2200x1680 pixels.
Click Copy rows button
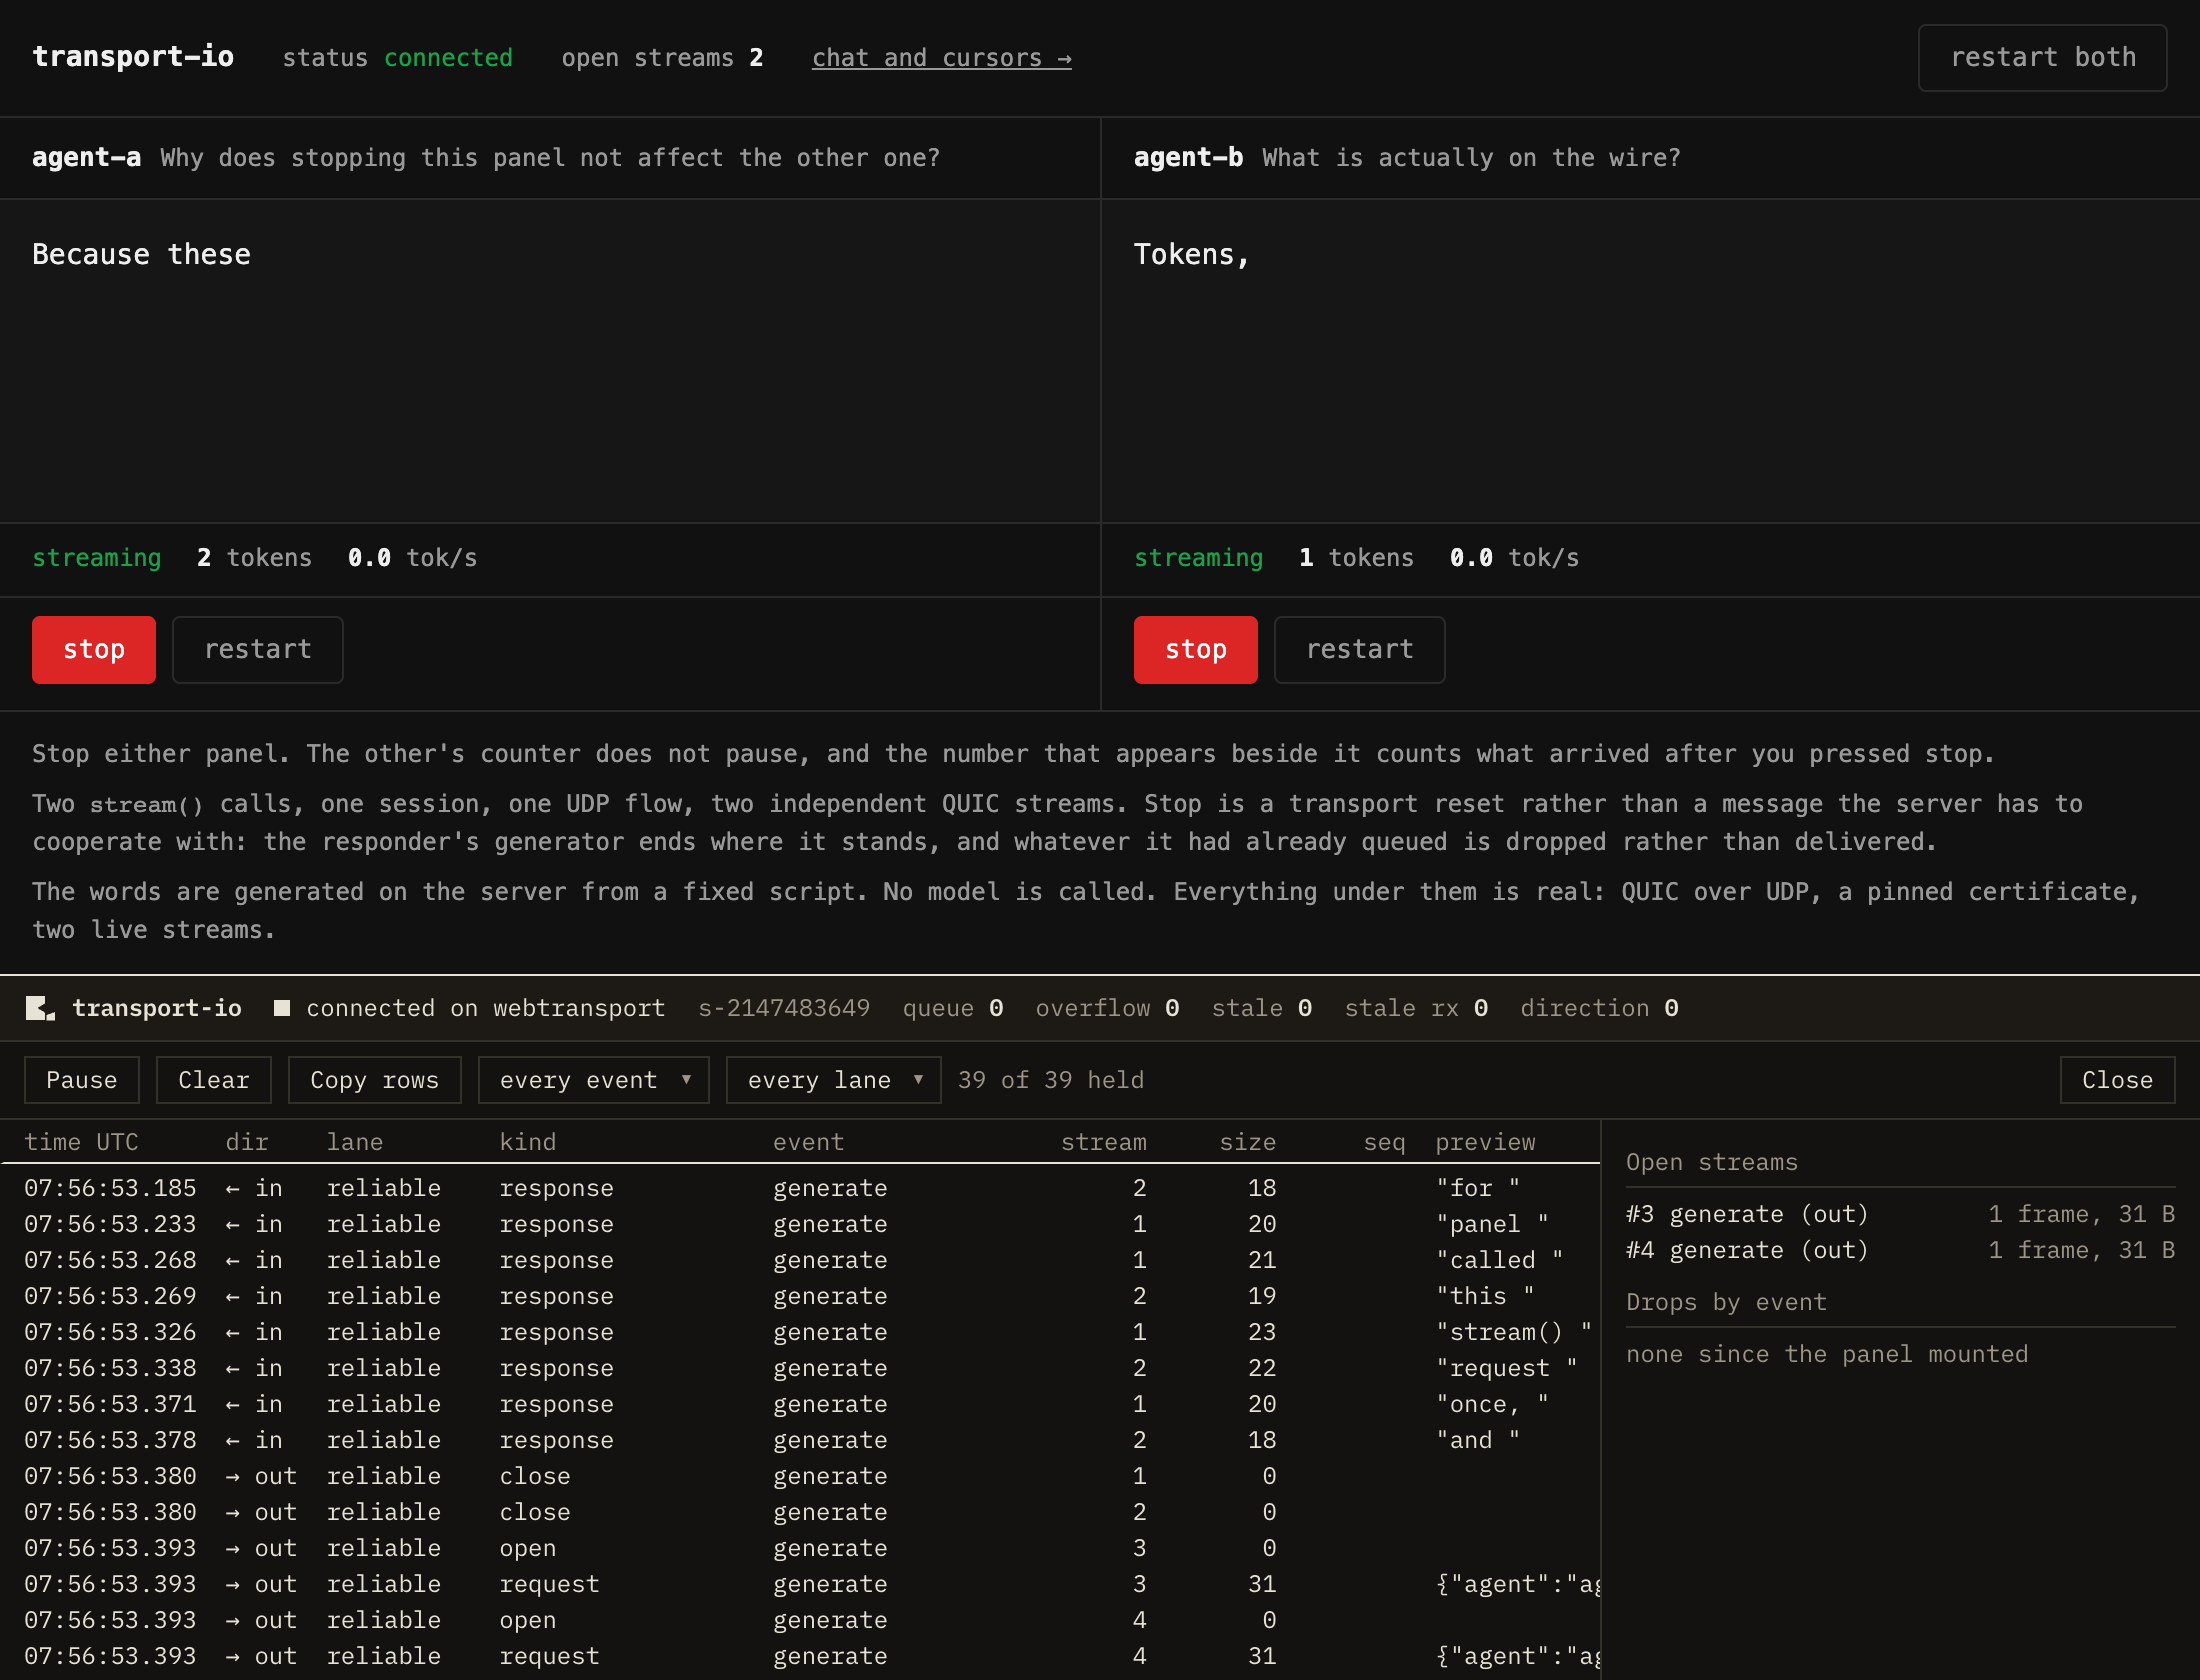pos(375,1080)
